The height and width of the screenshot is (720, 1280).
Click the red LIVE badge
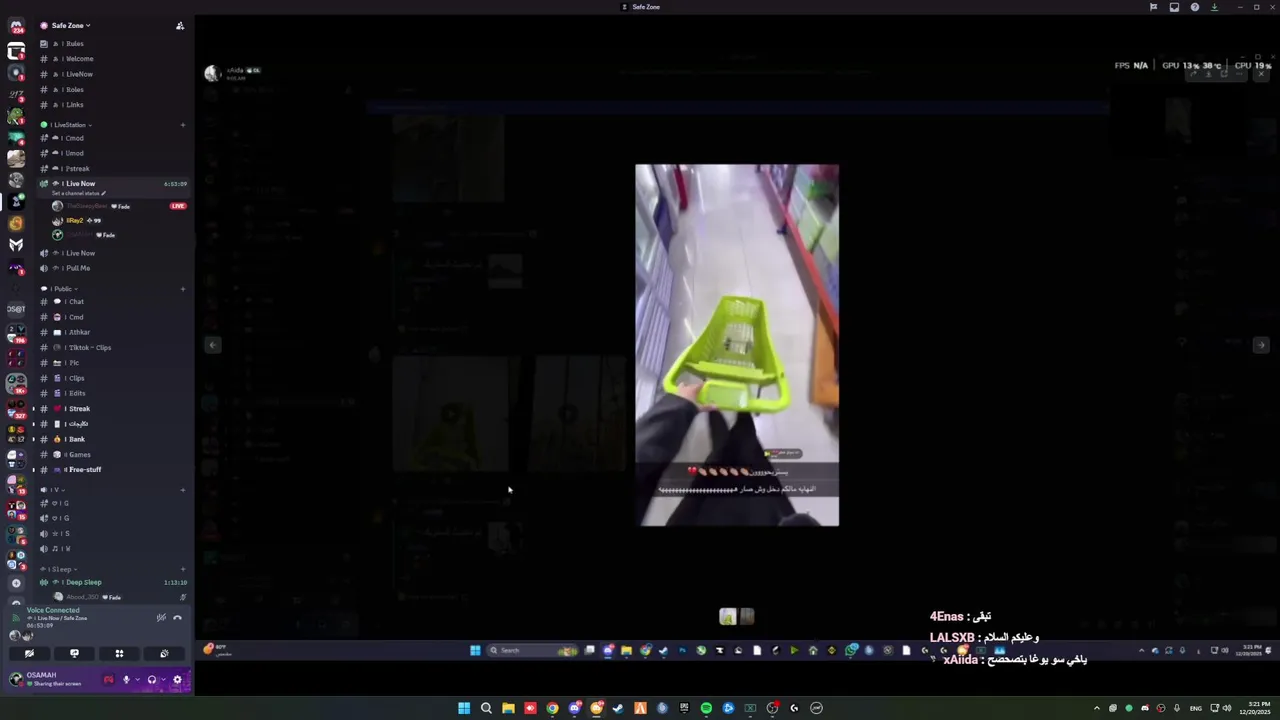click(x=178, y=206)
